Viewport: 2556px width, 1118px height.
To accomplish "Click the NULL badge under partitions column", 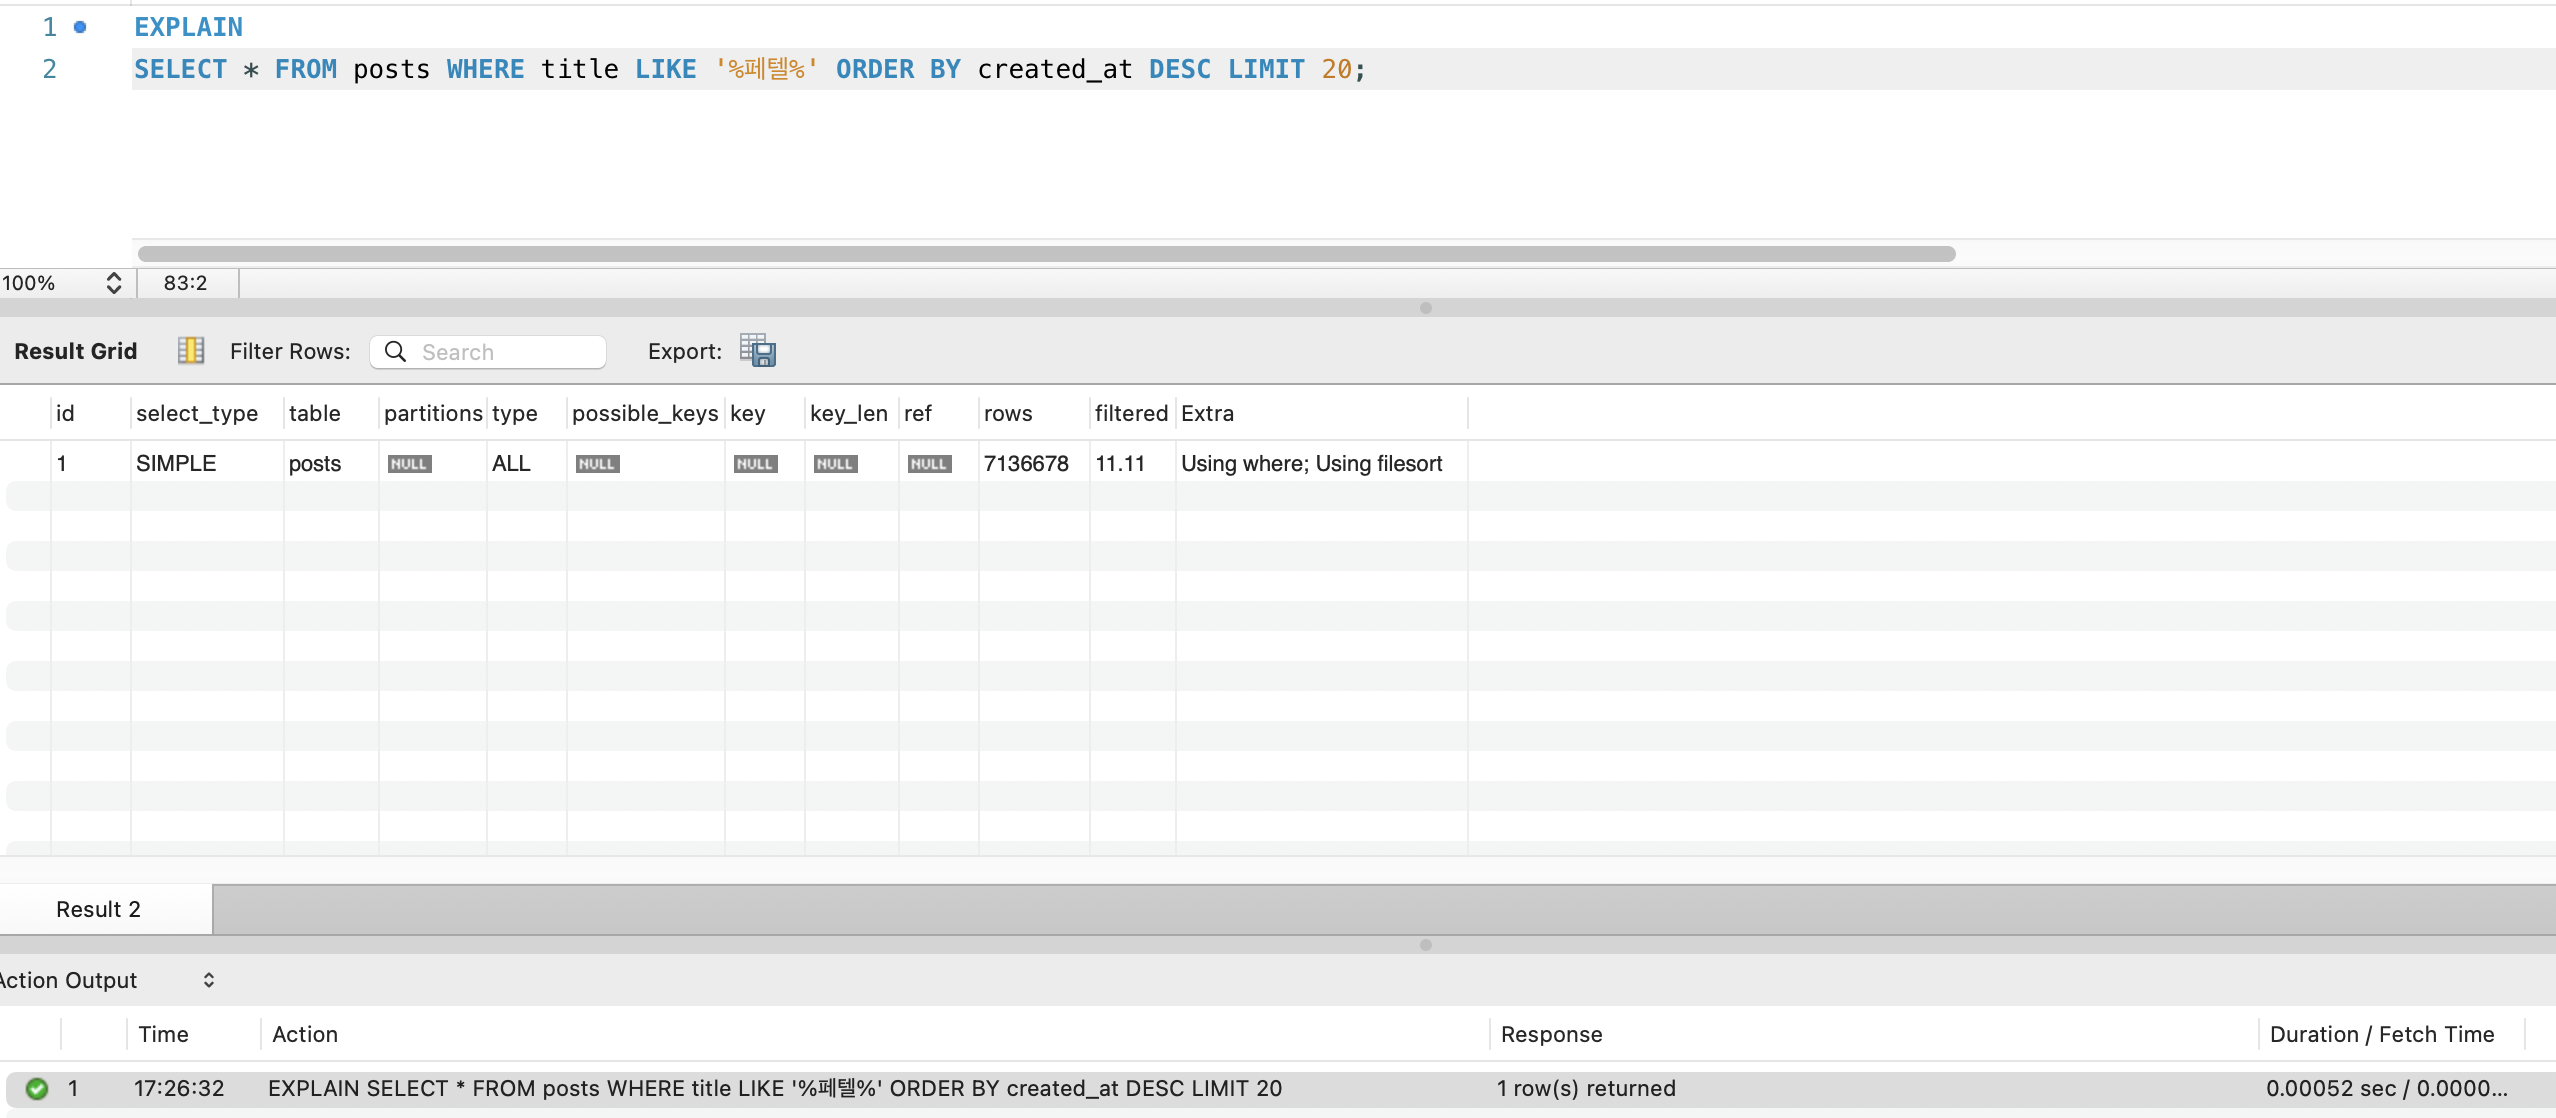I will pyautogui.click(x=409, y=464).
